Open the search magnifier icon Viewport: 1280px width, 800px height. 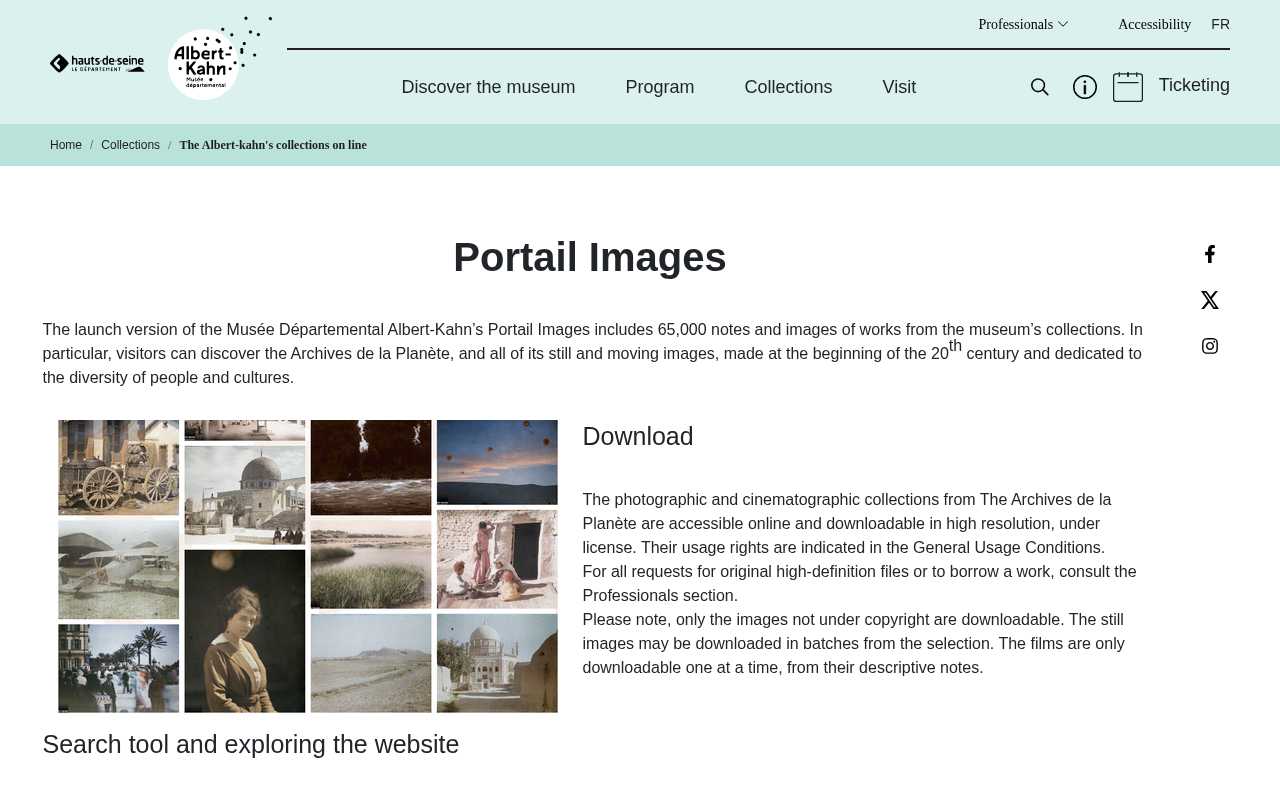pyautogui.click(x=1039, y=87)
